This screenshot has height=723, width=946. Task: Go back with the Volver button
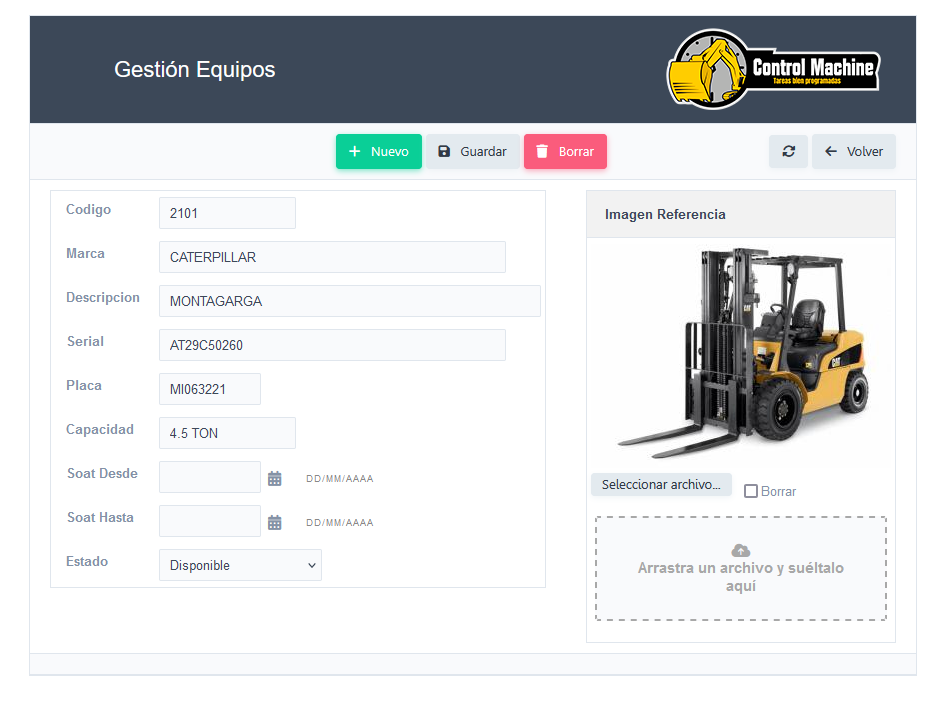click(x=854, y=152)
